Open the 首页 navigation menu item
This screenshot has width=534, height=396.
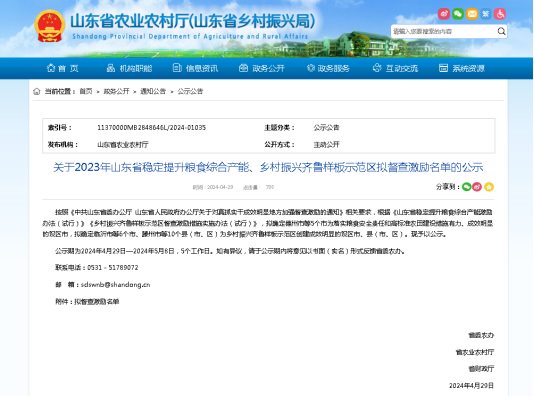point(62,68)
